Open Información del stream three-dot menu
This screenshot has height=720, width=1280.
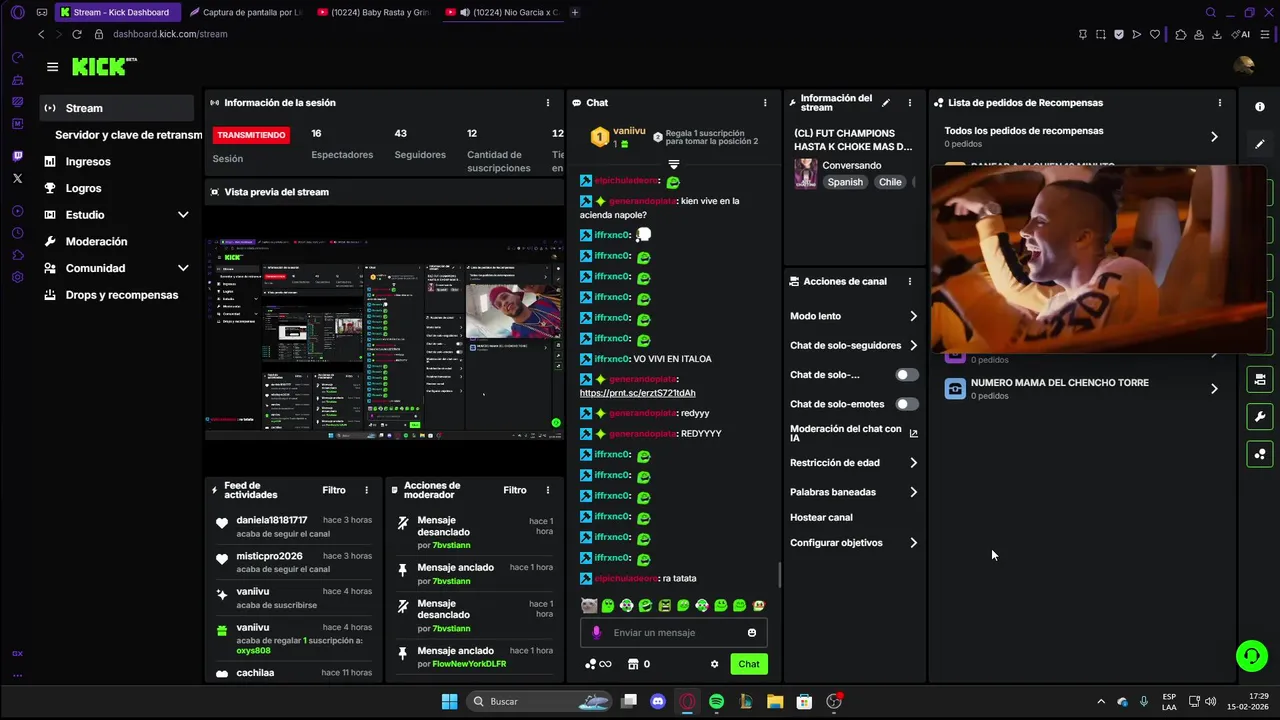909,103
